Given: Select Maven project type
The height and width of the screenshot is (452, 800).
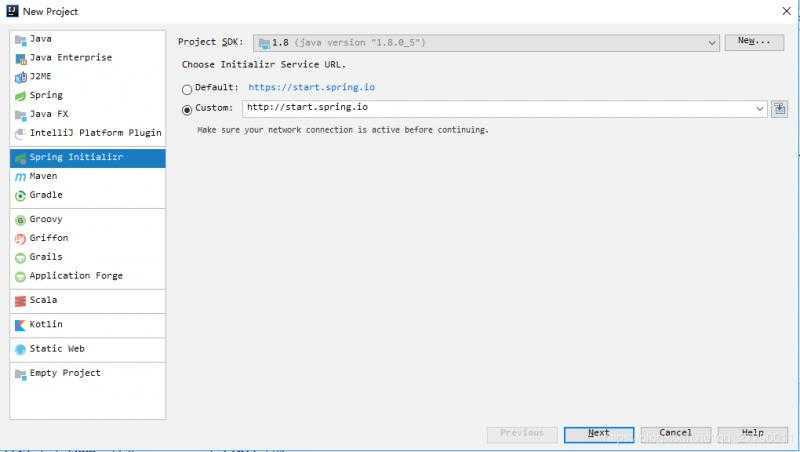Looking at the screenshot, I should click(x=88, y=177).
